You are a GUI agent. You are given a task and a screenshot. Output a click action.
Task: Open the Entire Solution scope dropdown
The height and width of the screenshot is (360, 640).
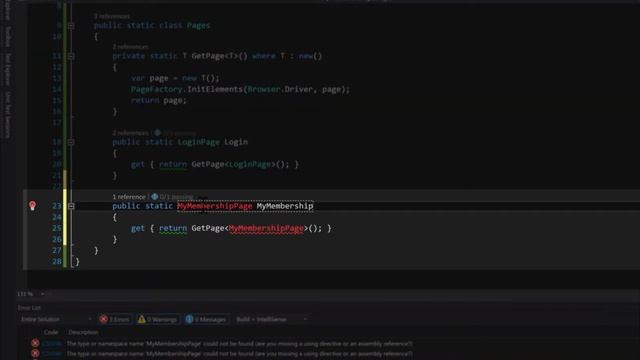coord(56,319)
